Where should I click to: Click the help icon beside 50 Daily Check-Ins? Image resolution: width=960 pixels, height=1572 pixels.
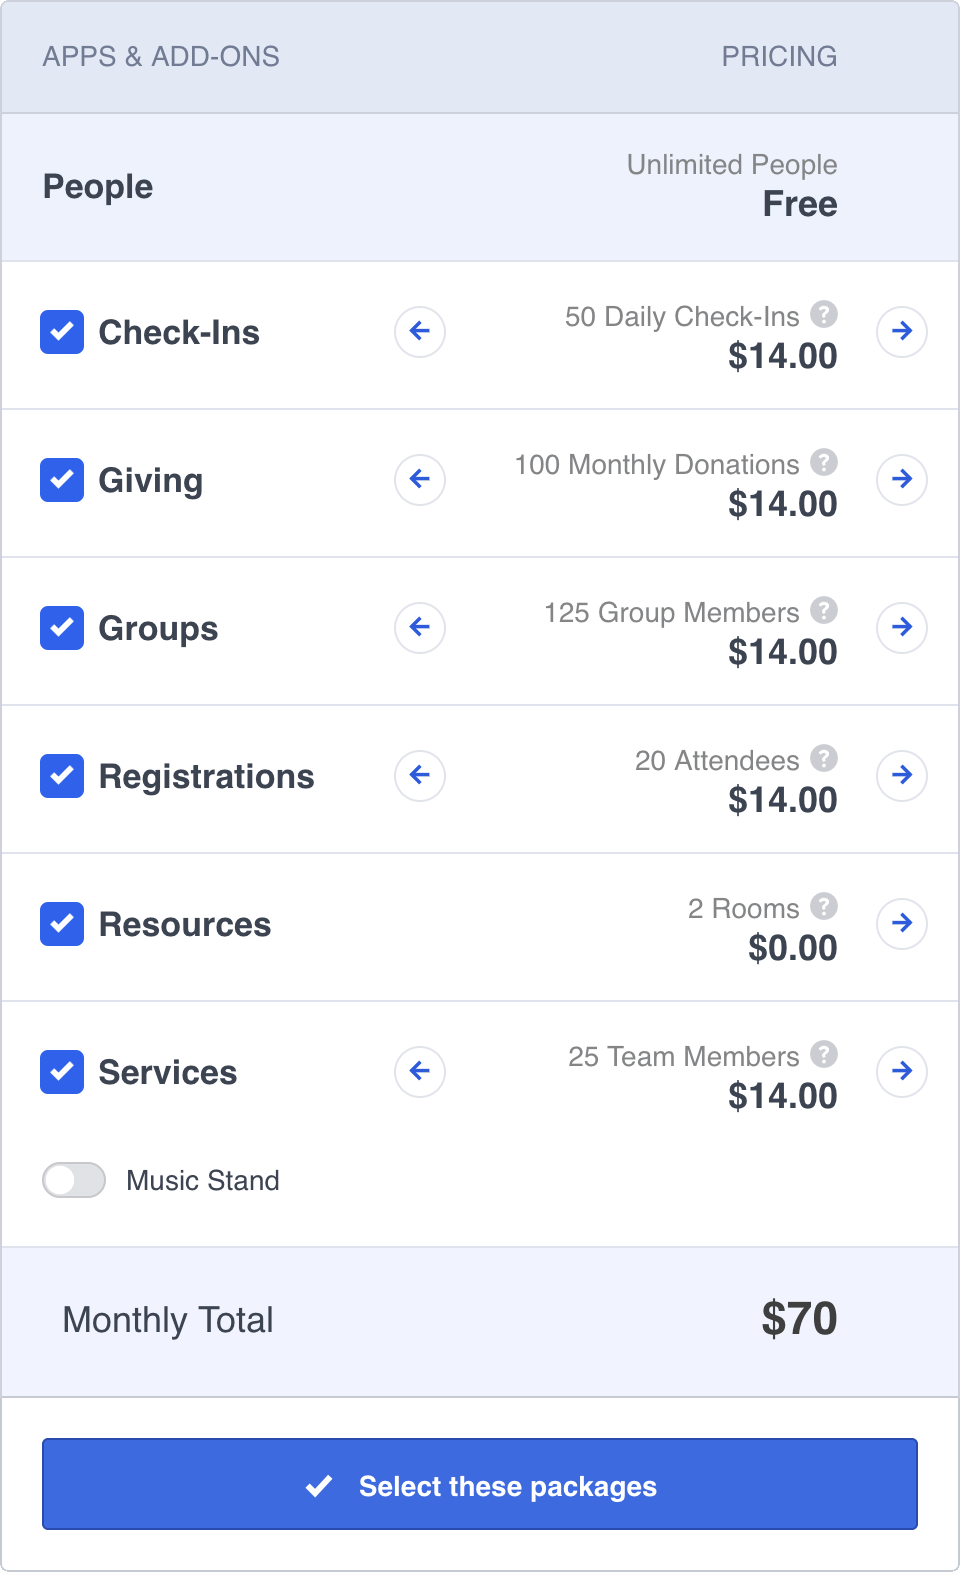click(x=823, y=315)
